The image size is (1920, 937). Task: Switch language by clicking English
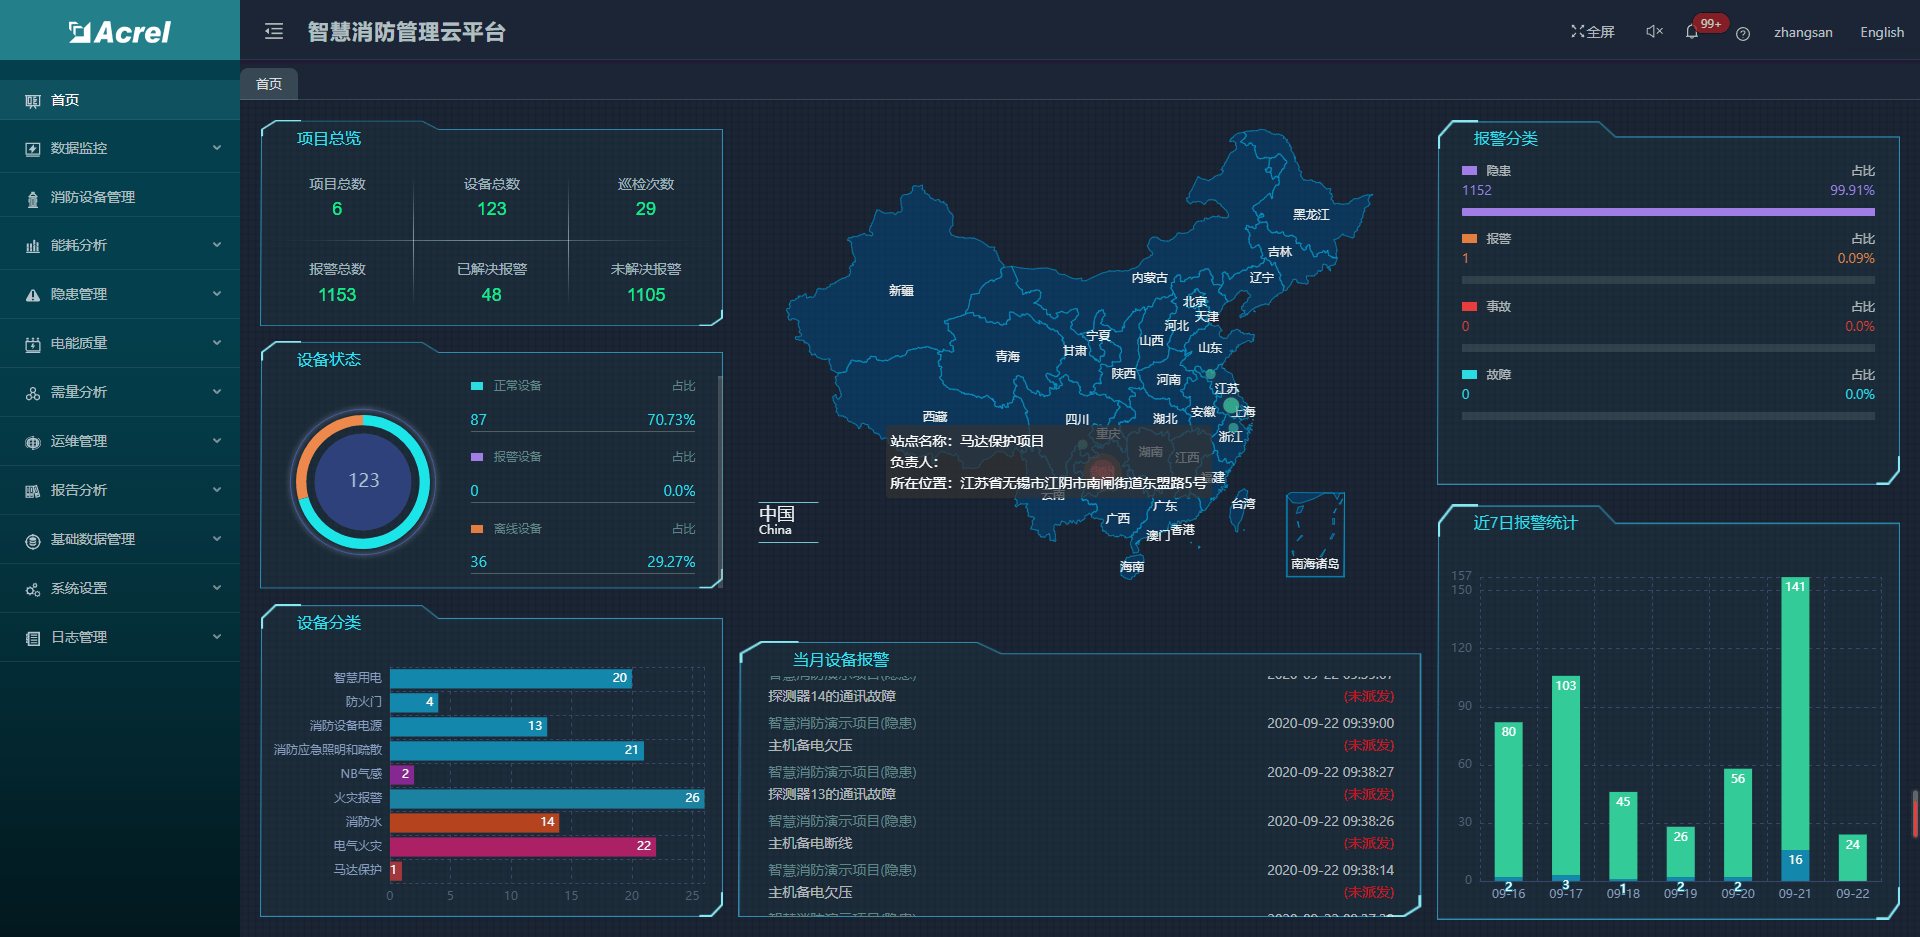[x=1881, y=32]
